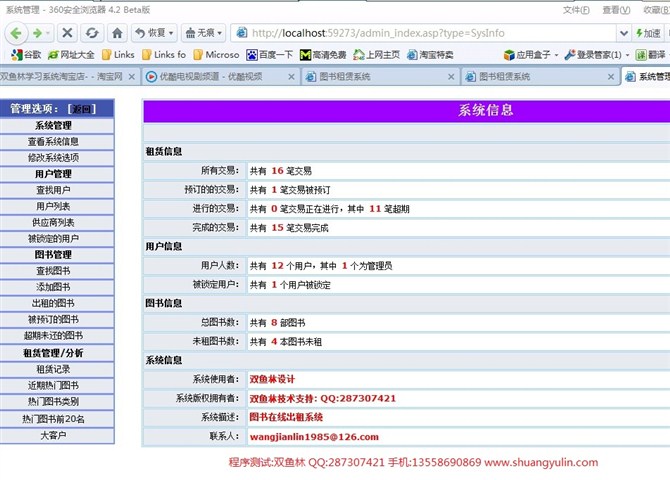Viewport: 670px width, 480px height.
Task: Open 查看系统信息 in sidebar
Action: pos(53,141)
